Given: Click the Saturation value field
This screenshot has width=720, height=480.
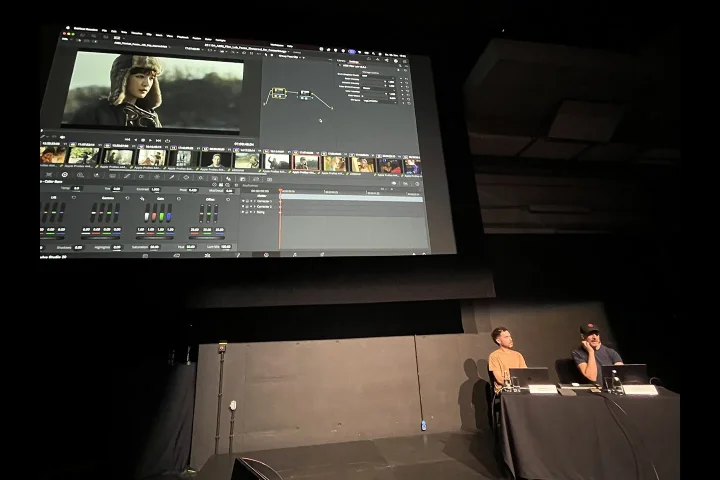Looking at the screenshot, I should (154, 247).
